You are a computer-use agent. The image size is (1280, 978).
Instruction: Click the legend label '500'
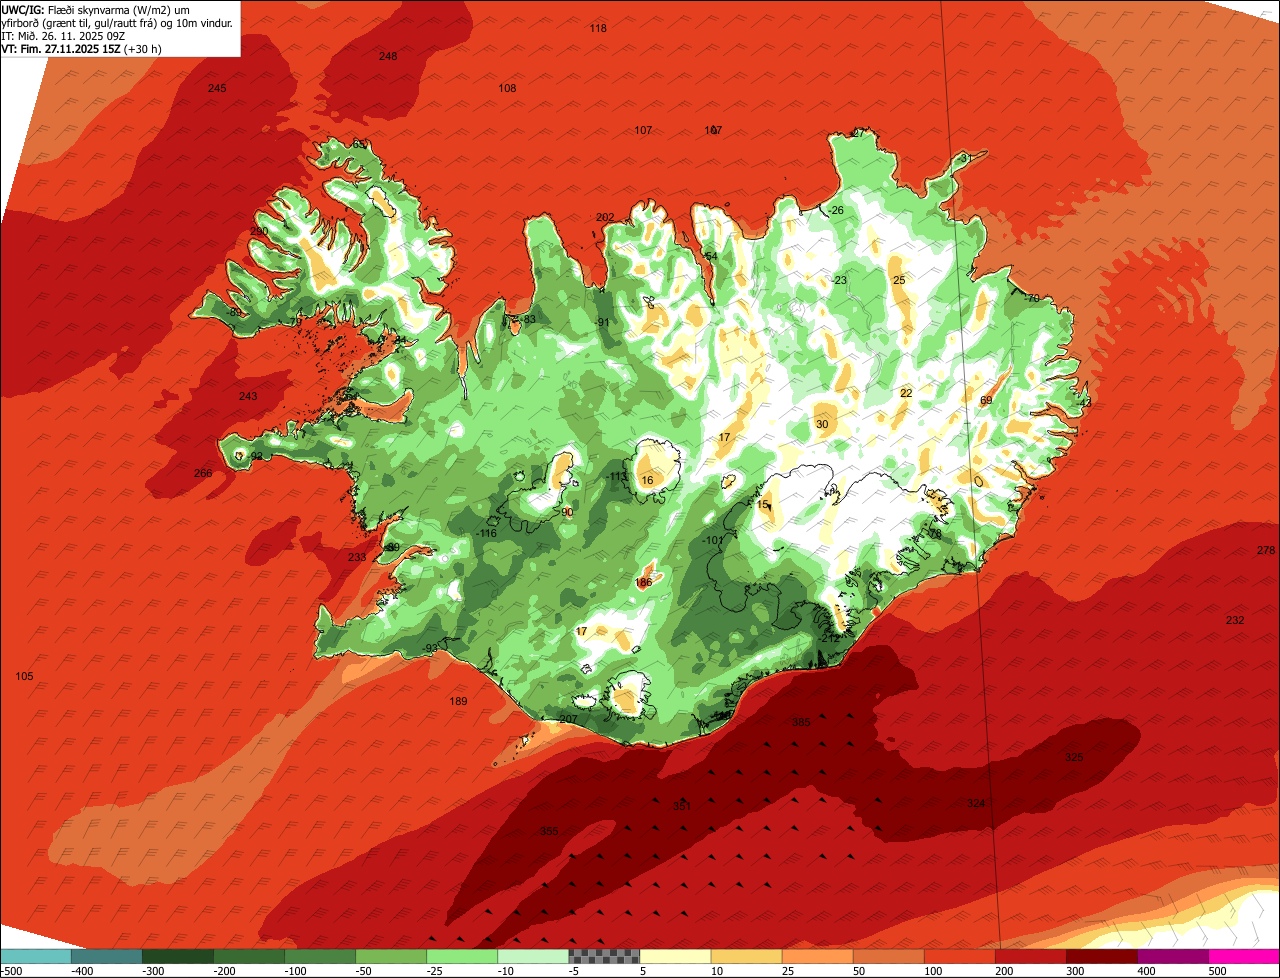[1217, 970]
